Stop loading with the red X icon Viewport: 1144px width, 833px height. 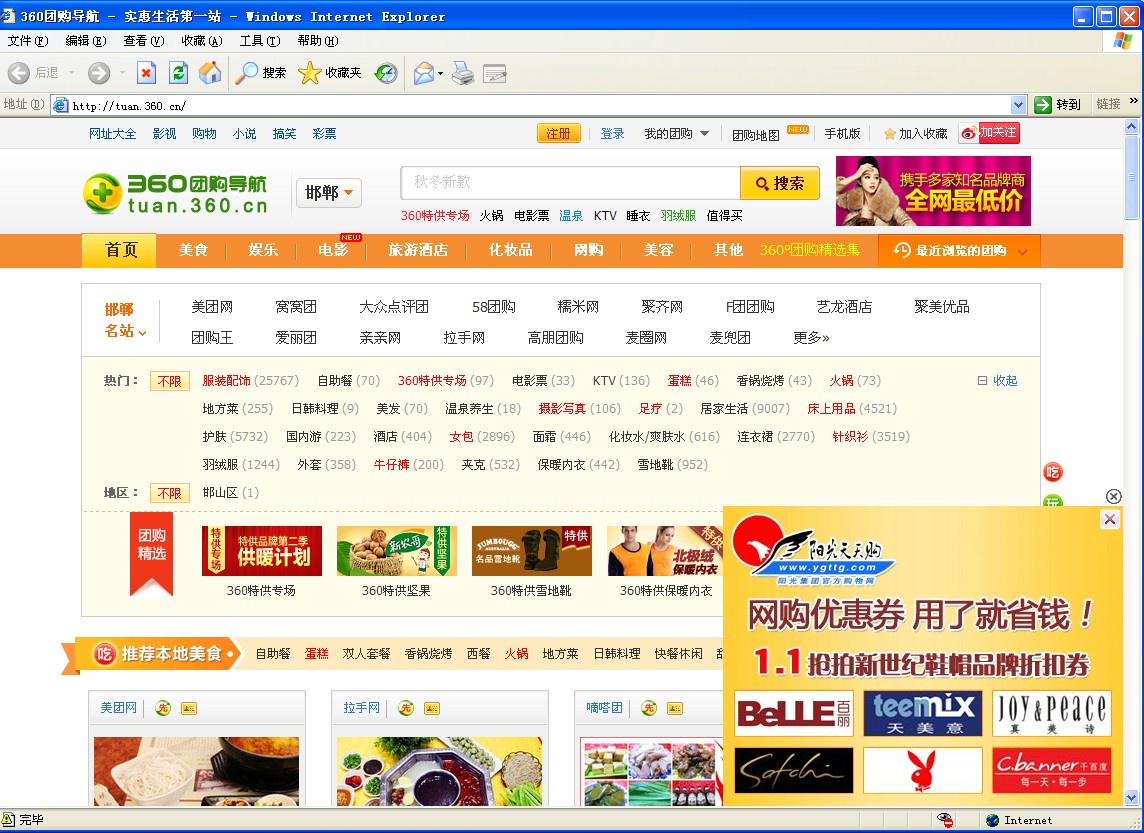pyautogui.click(x=147, y=73)
